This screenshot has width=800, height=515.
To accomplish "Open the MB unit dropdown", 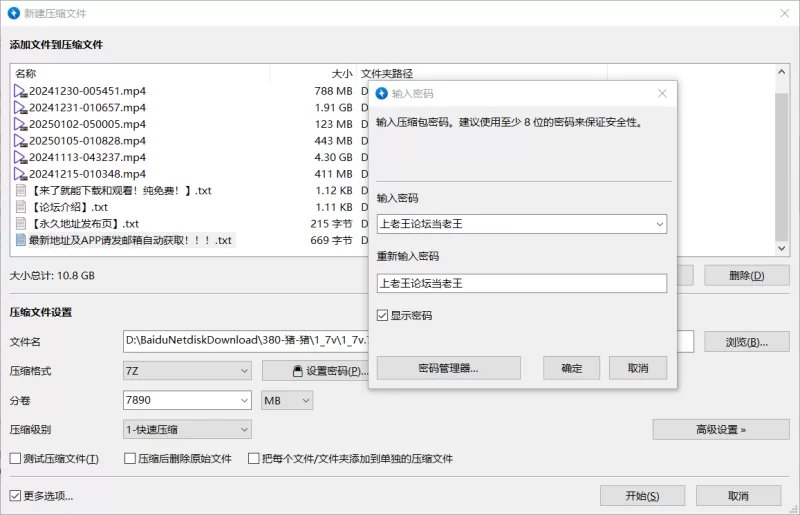I will point(287,401).
